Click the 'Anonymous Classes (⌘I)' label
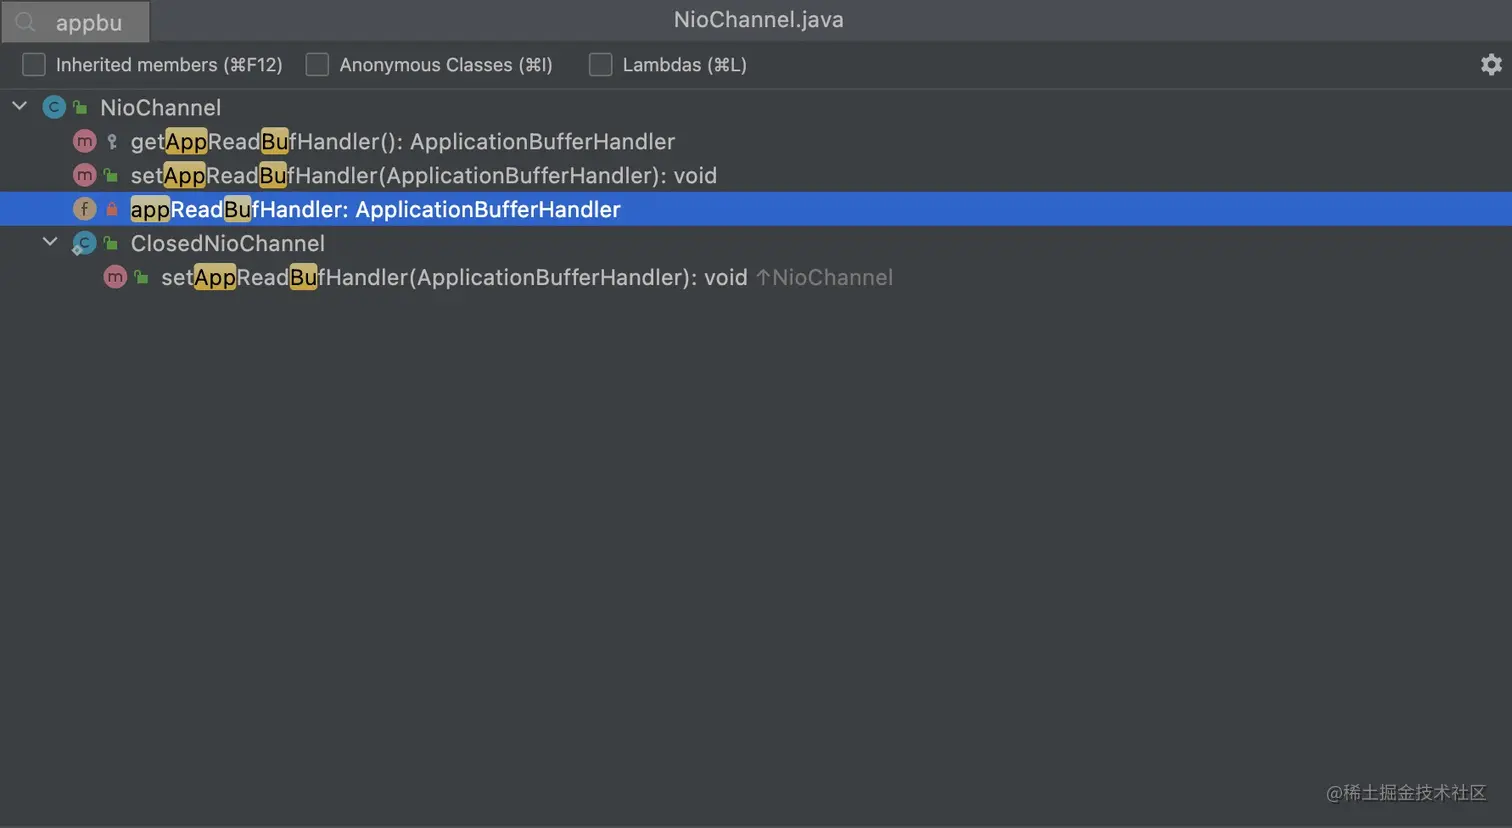Viewport: 1512px width, 828px height. (x=446, y=65)
